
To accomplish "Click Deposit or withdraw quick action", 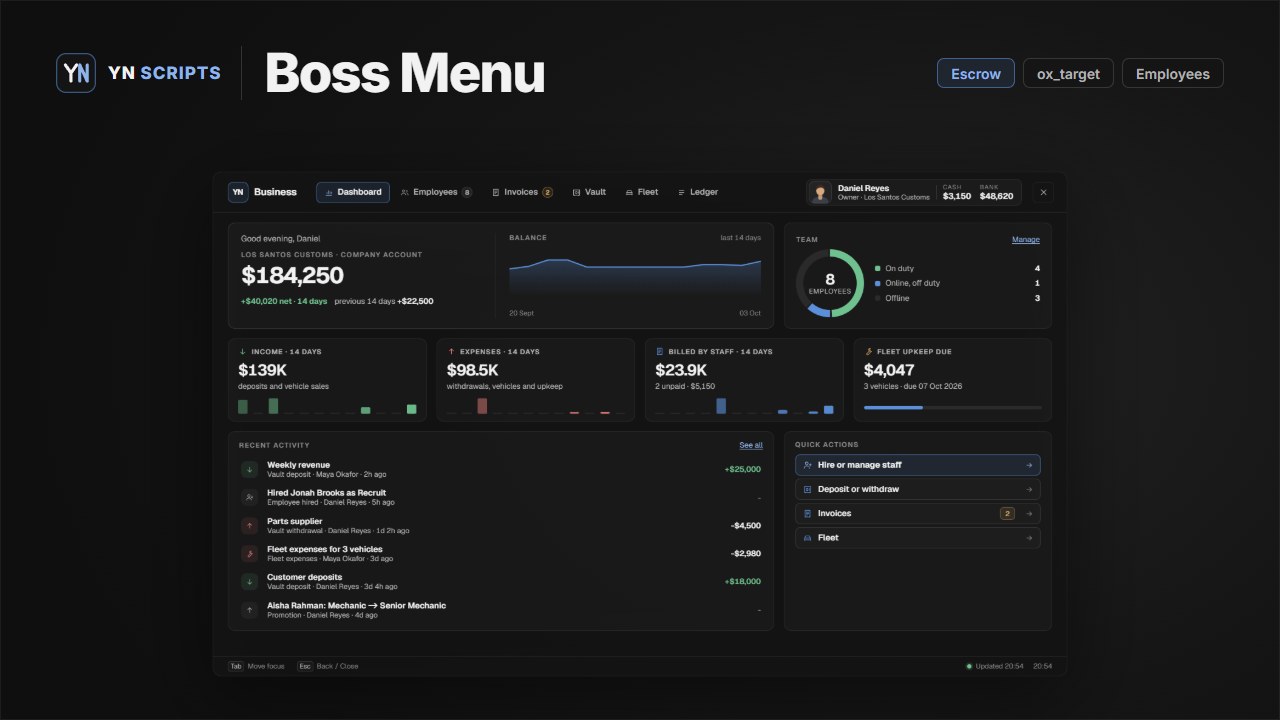I will click(918, 489).
